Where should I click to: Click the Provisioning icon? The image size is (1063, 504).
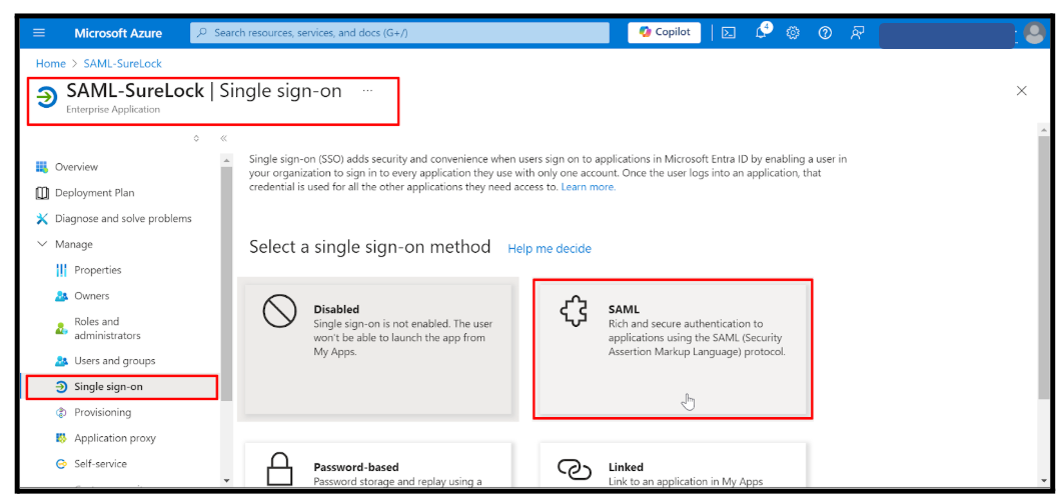61,412
